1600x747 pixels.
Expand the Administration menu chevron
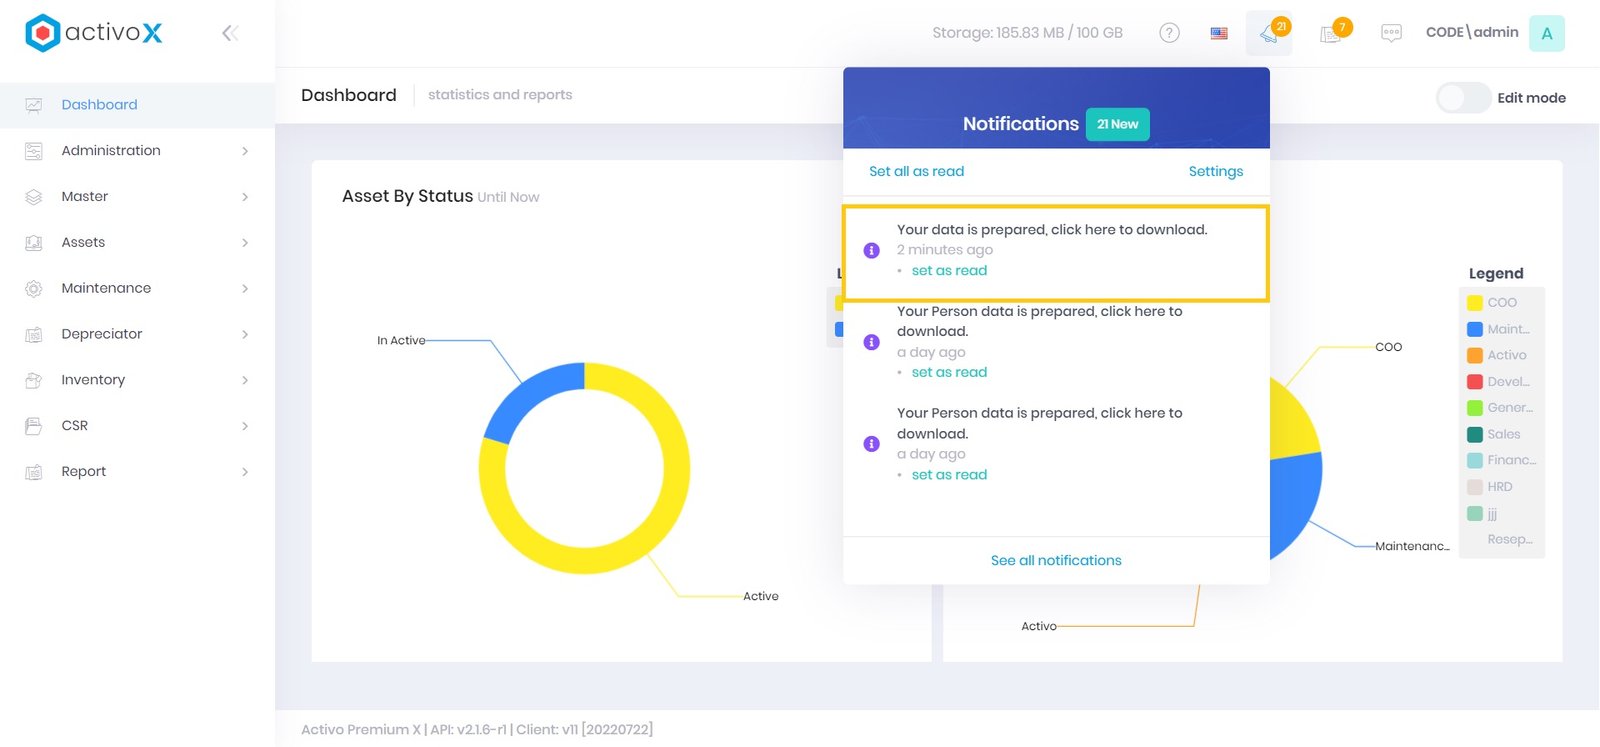pos(245,151)
